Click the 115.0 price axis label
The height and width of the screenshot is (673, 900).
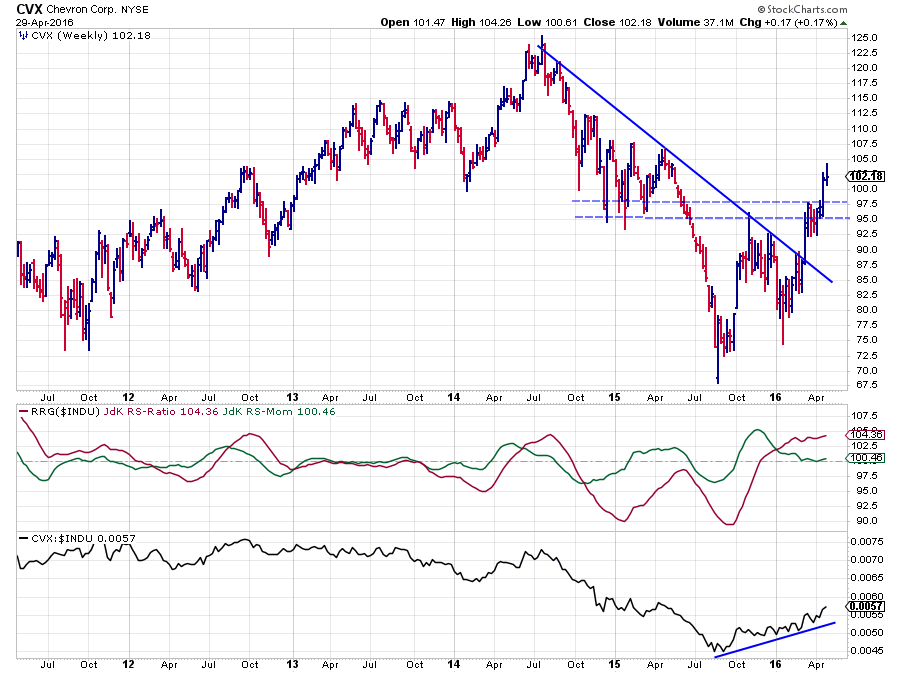(864, 98)
